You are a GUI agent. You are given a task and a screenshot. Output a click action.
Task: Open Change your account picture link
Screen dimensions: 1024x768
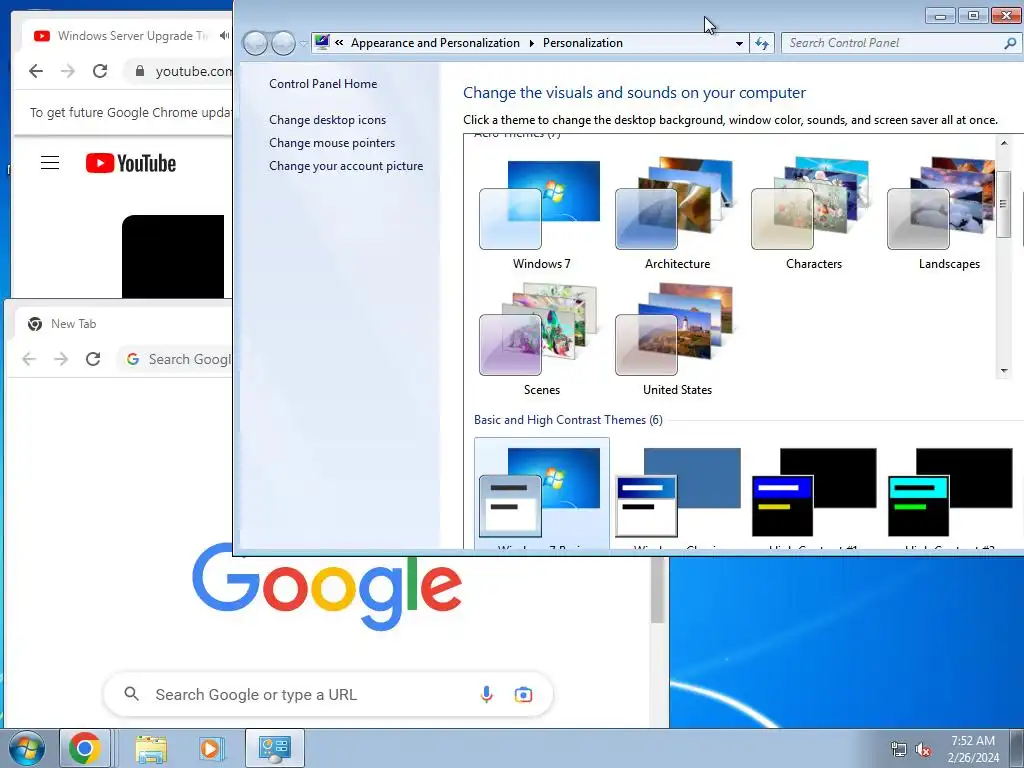click(x=345, y=166)
